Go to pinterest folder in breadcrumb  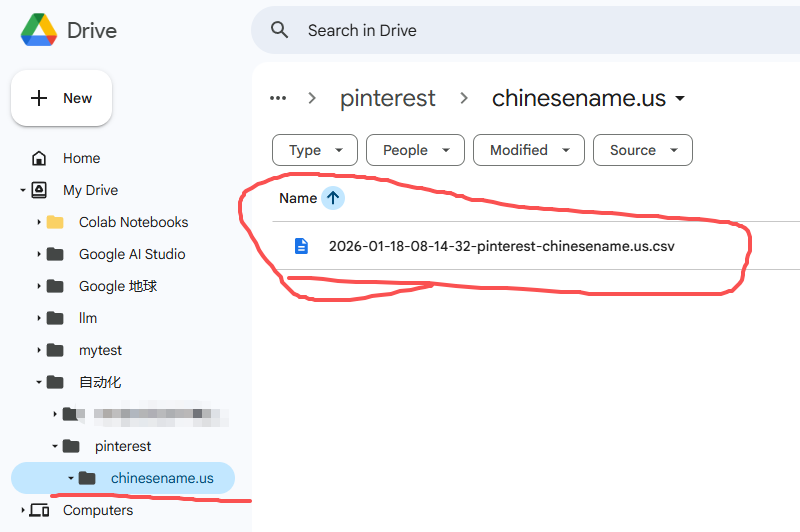(x=388, y=98)
